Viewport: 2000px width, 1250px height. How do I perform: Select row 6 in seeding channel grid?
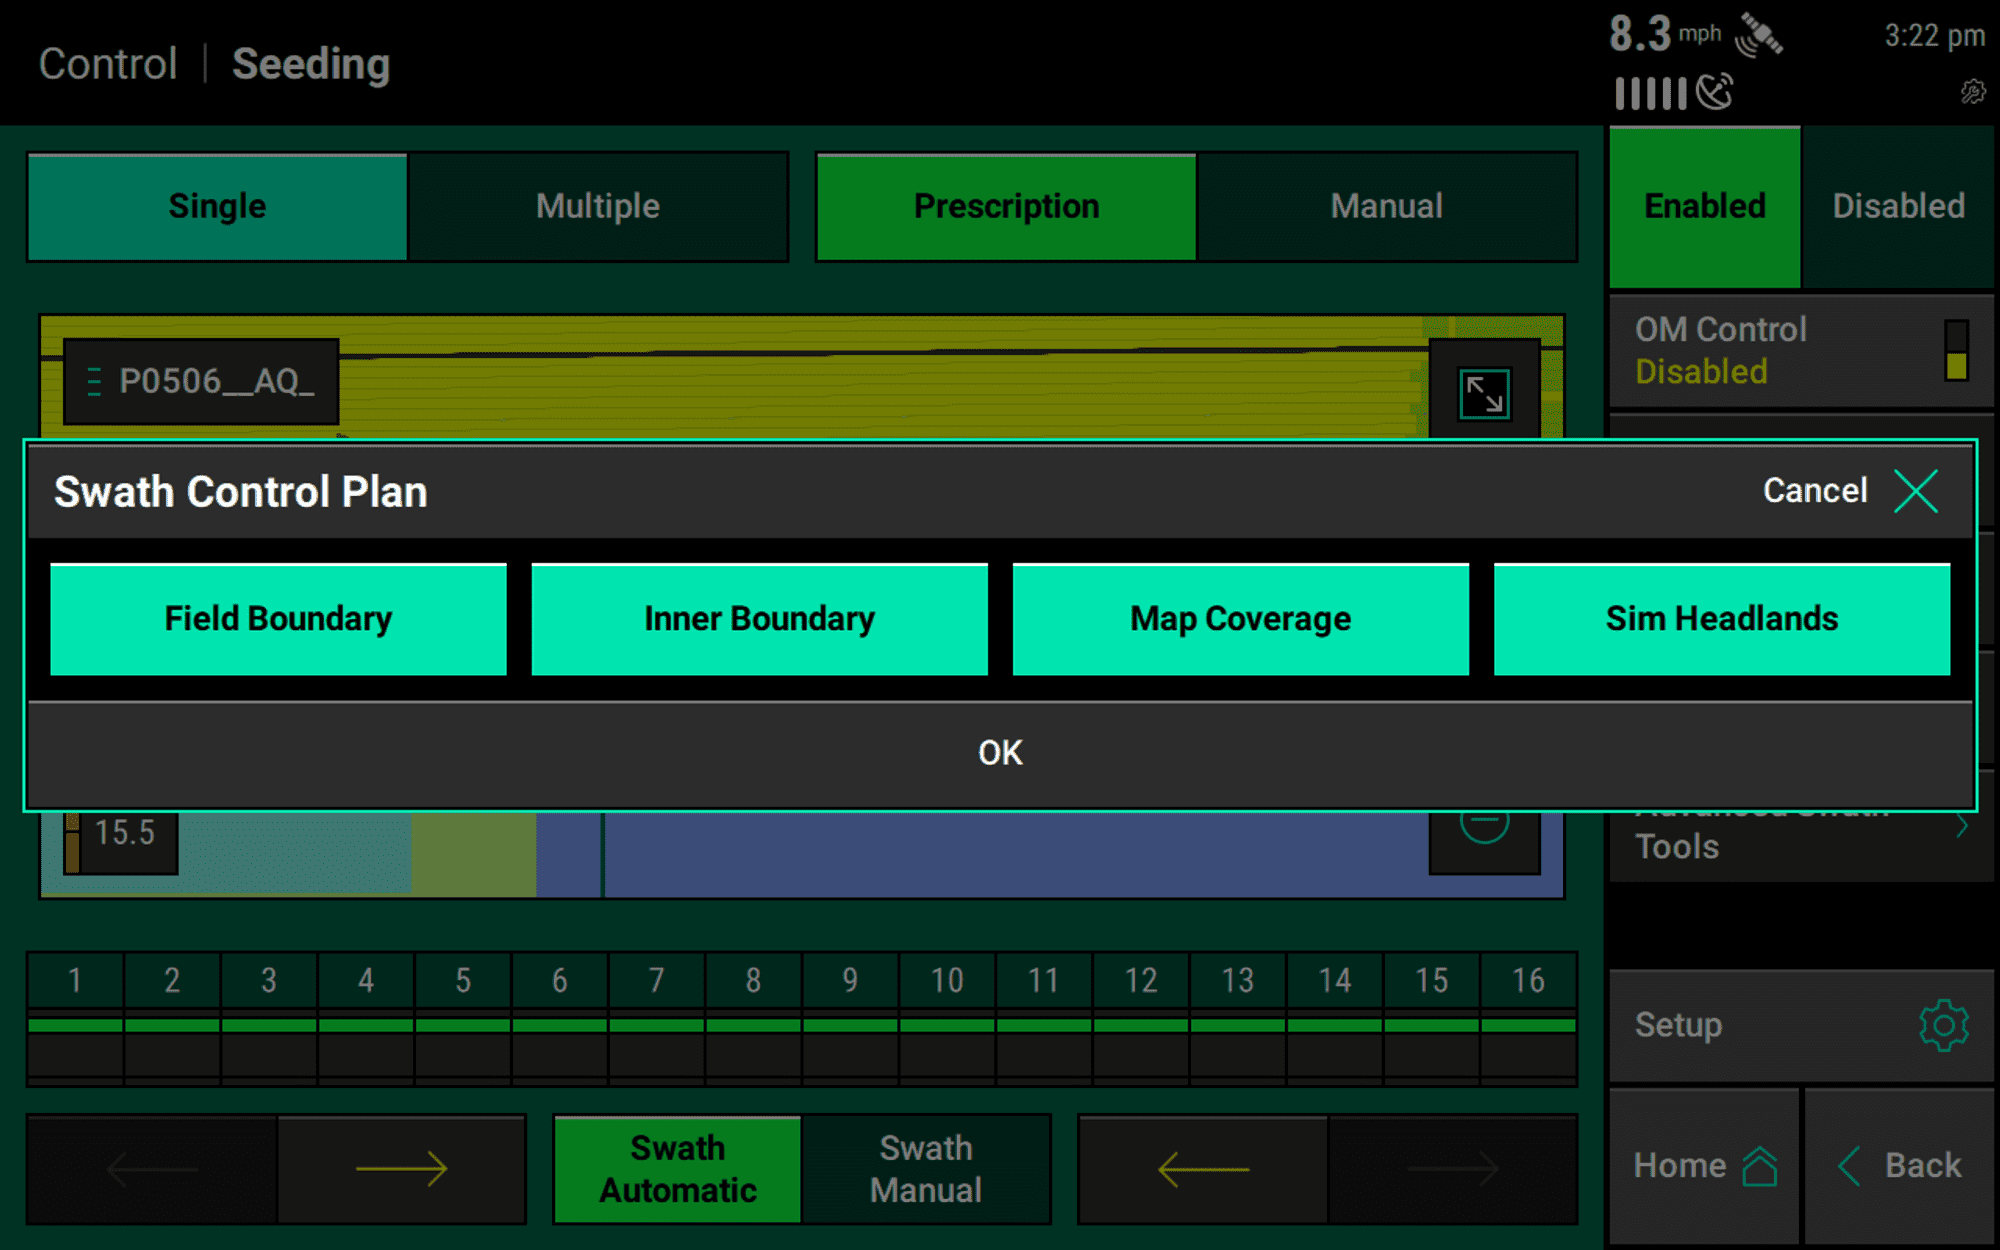point(560,981)
